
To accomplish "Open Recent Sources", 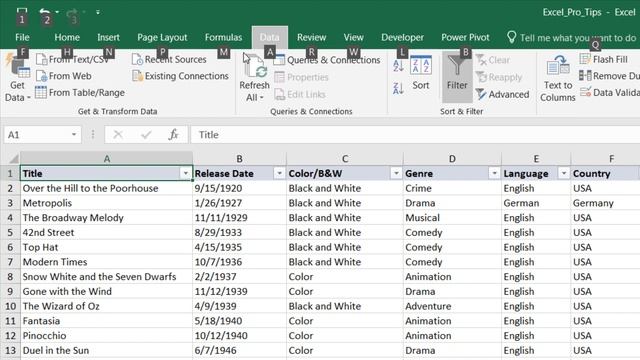I will coord(169,60).
